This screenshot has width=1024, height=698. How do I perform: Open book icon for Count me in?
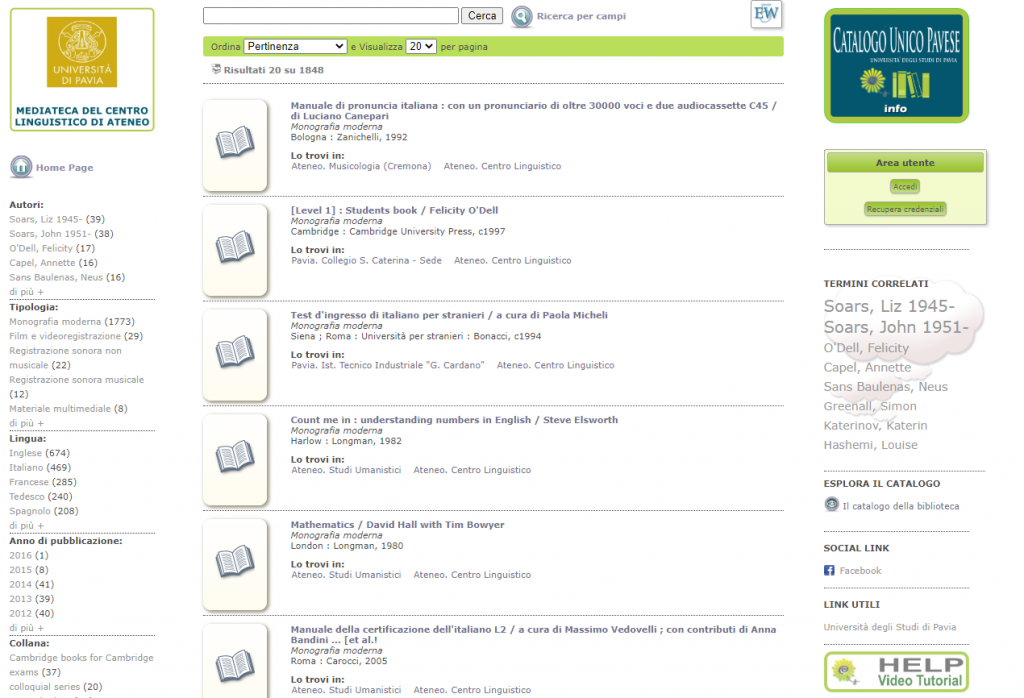(235, 458)
